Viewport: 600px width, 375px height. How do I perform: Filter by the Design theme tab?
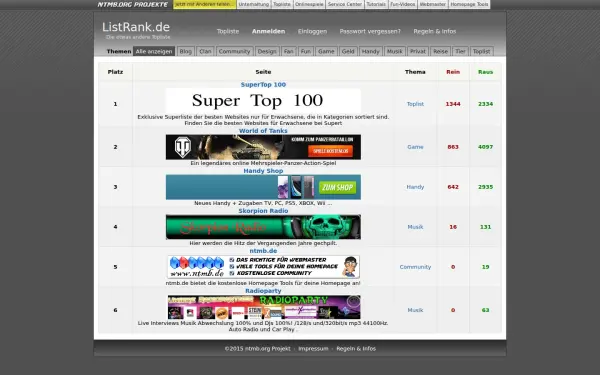pyautogui.click(x=267, y=51)
